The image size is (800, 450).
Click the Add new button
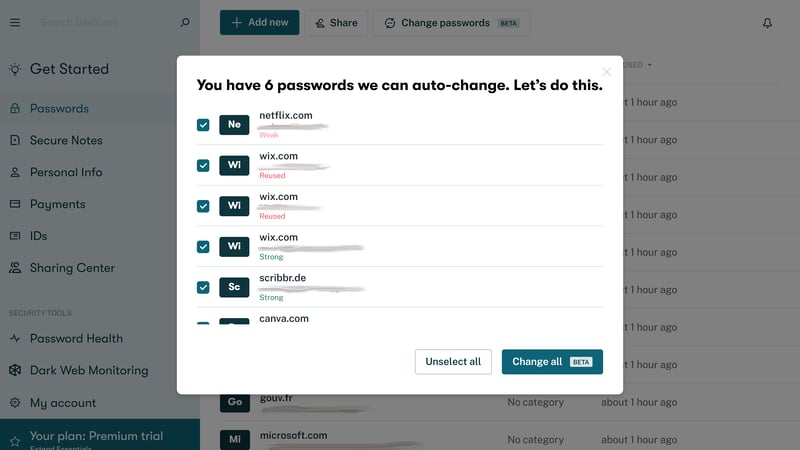tap(259, 22)
